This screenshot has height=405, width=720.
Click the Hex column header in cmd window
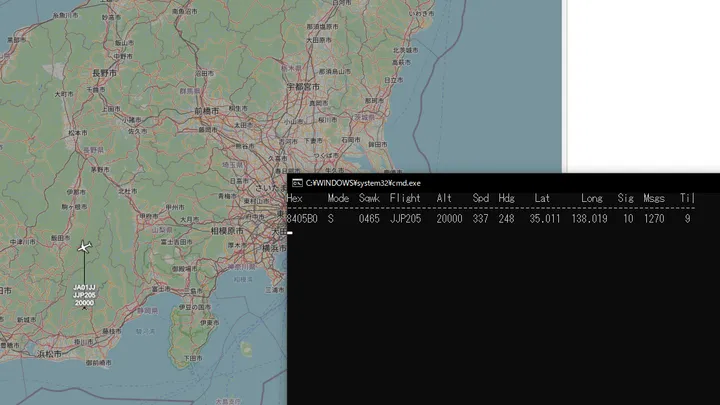(x=295, y=198)
